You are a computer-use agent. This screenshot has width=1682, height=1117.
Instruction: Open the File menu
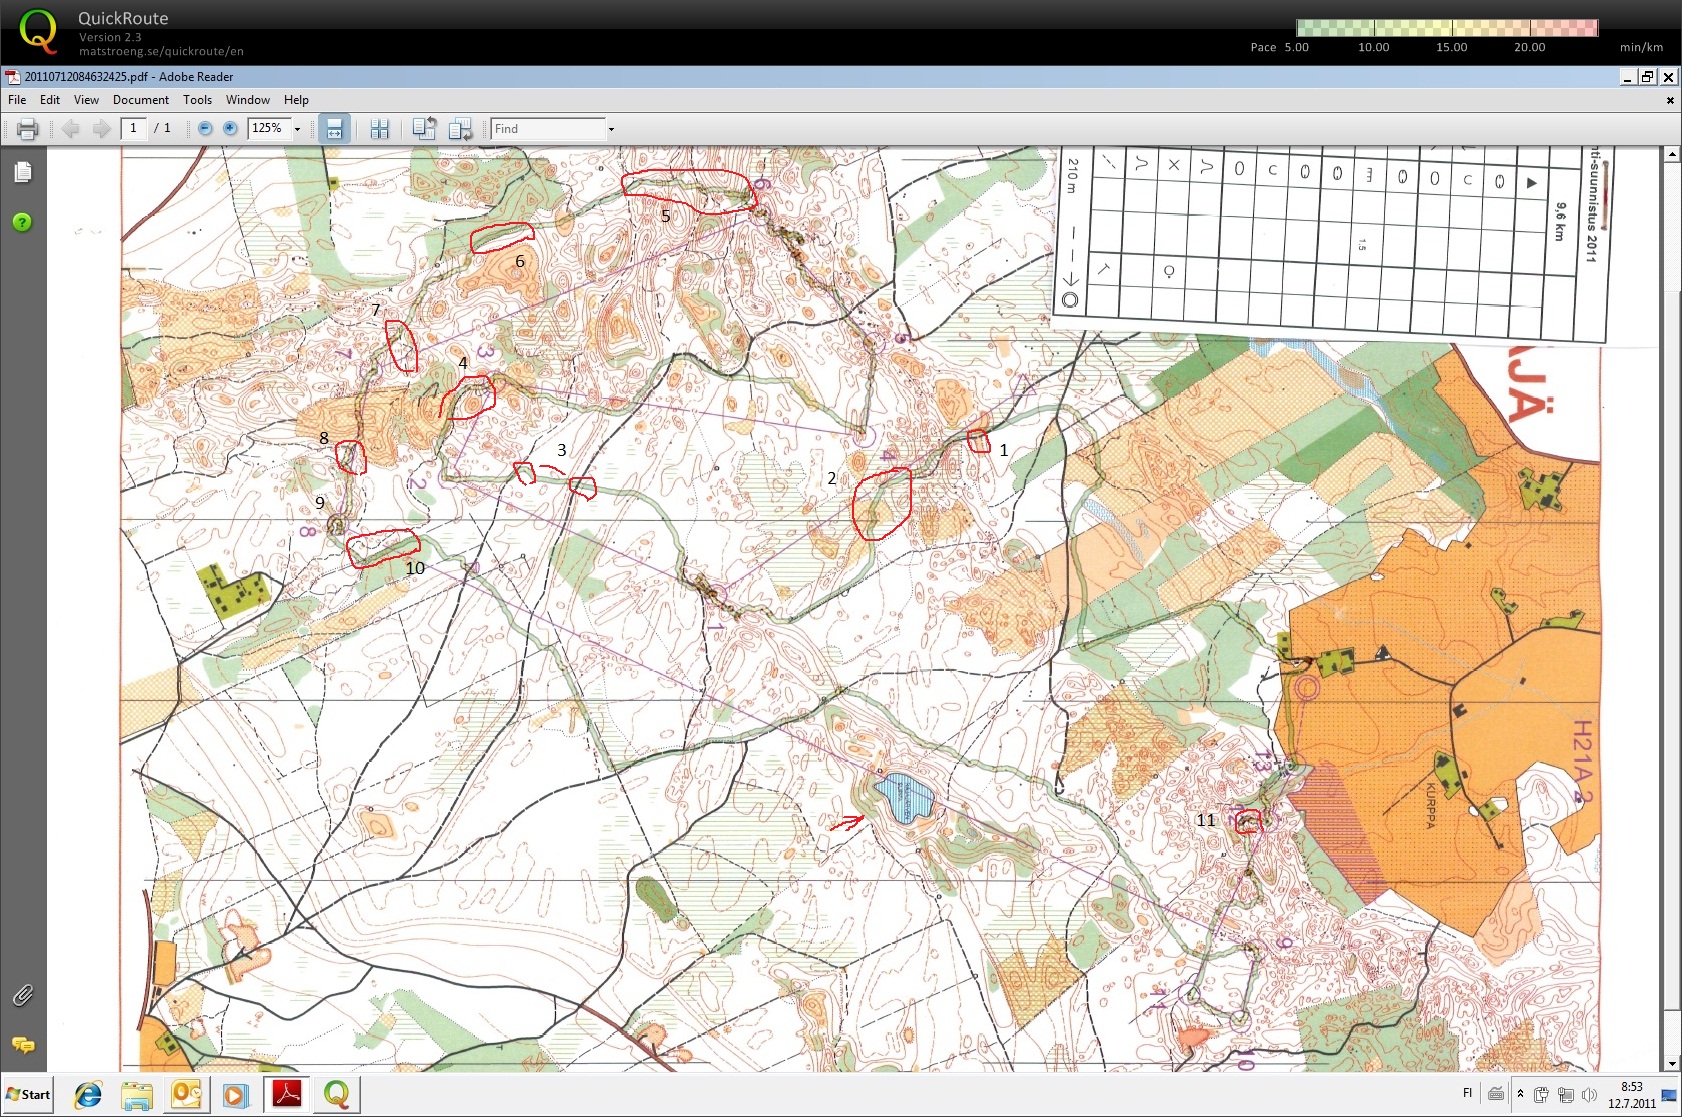(17, 100)
